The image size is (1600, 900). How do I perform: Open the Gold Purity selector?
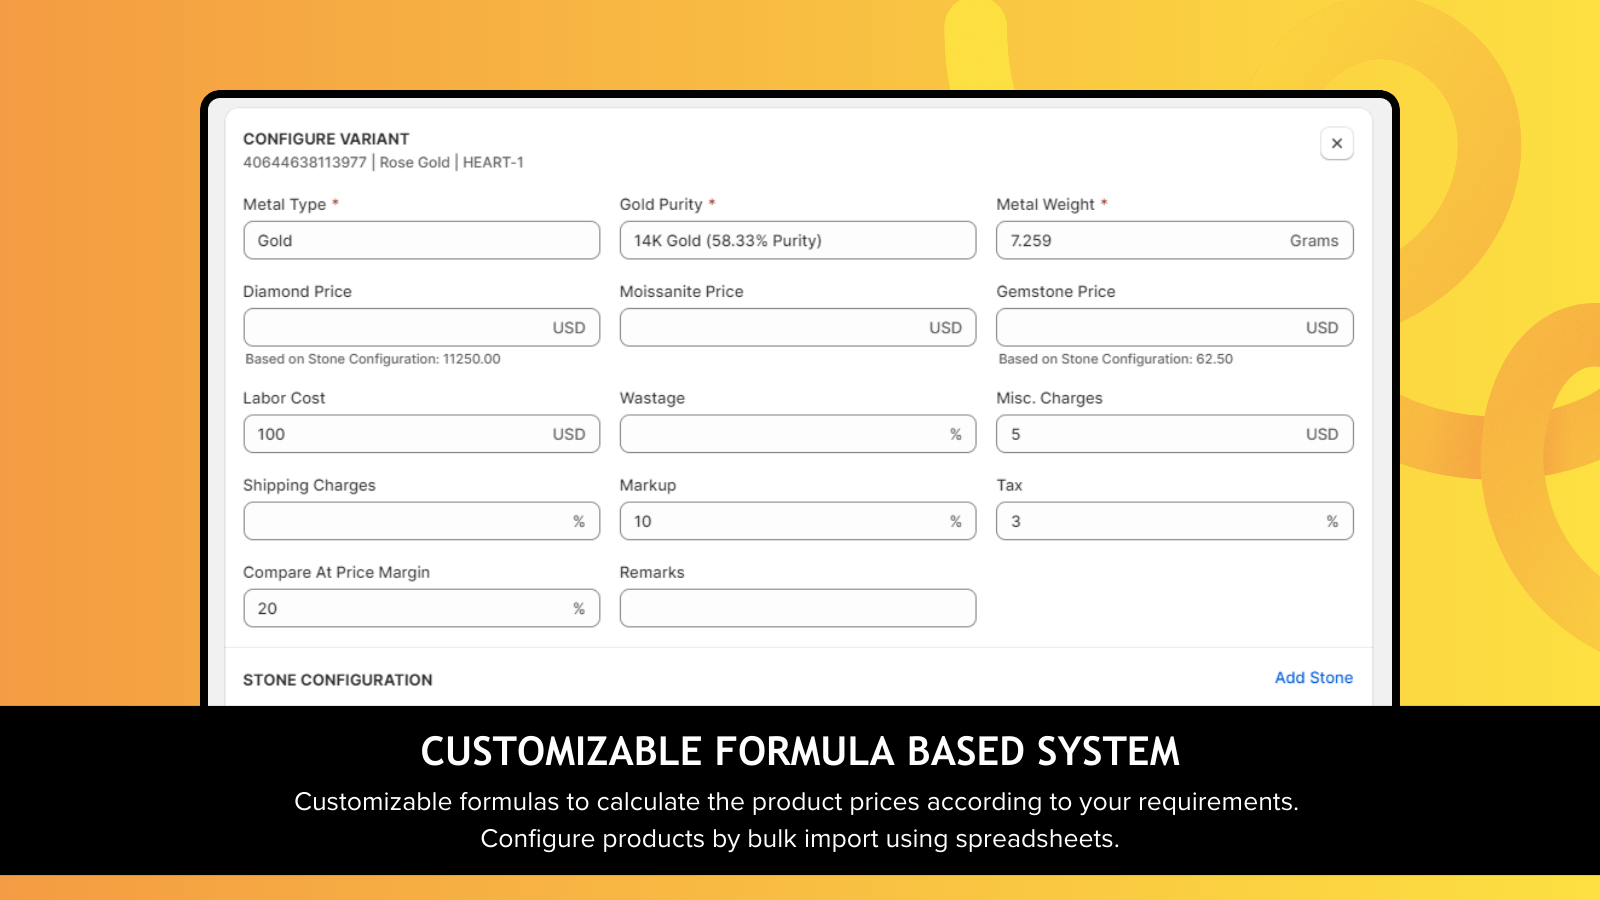pyautogui.click(x=797, y=240)
